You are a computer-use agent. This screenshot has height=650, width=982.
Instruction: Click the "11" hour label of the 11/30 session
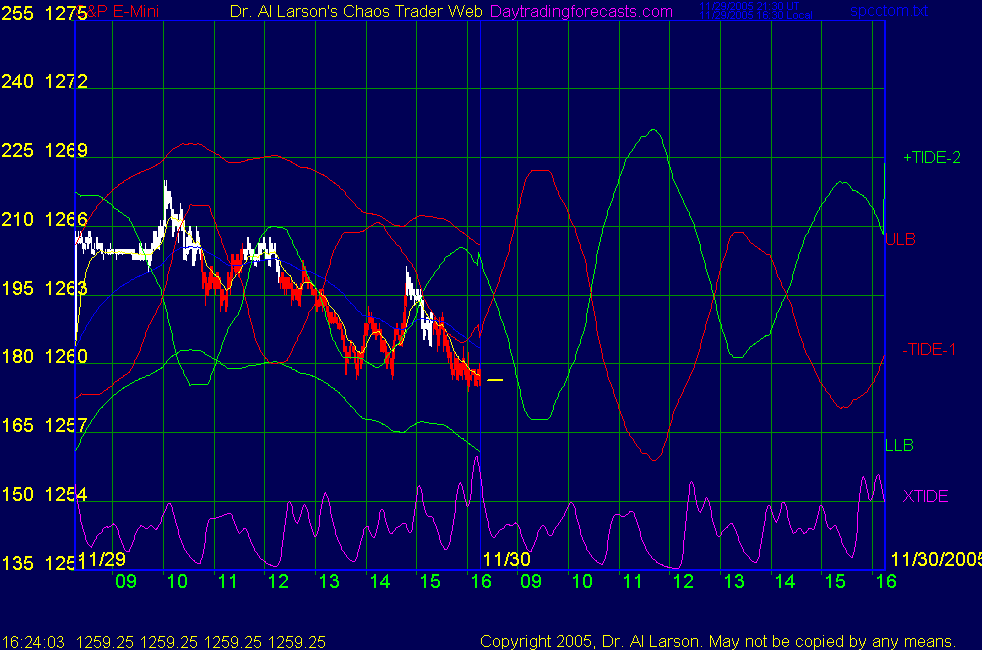point(633,581)
